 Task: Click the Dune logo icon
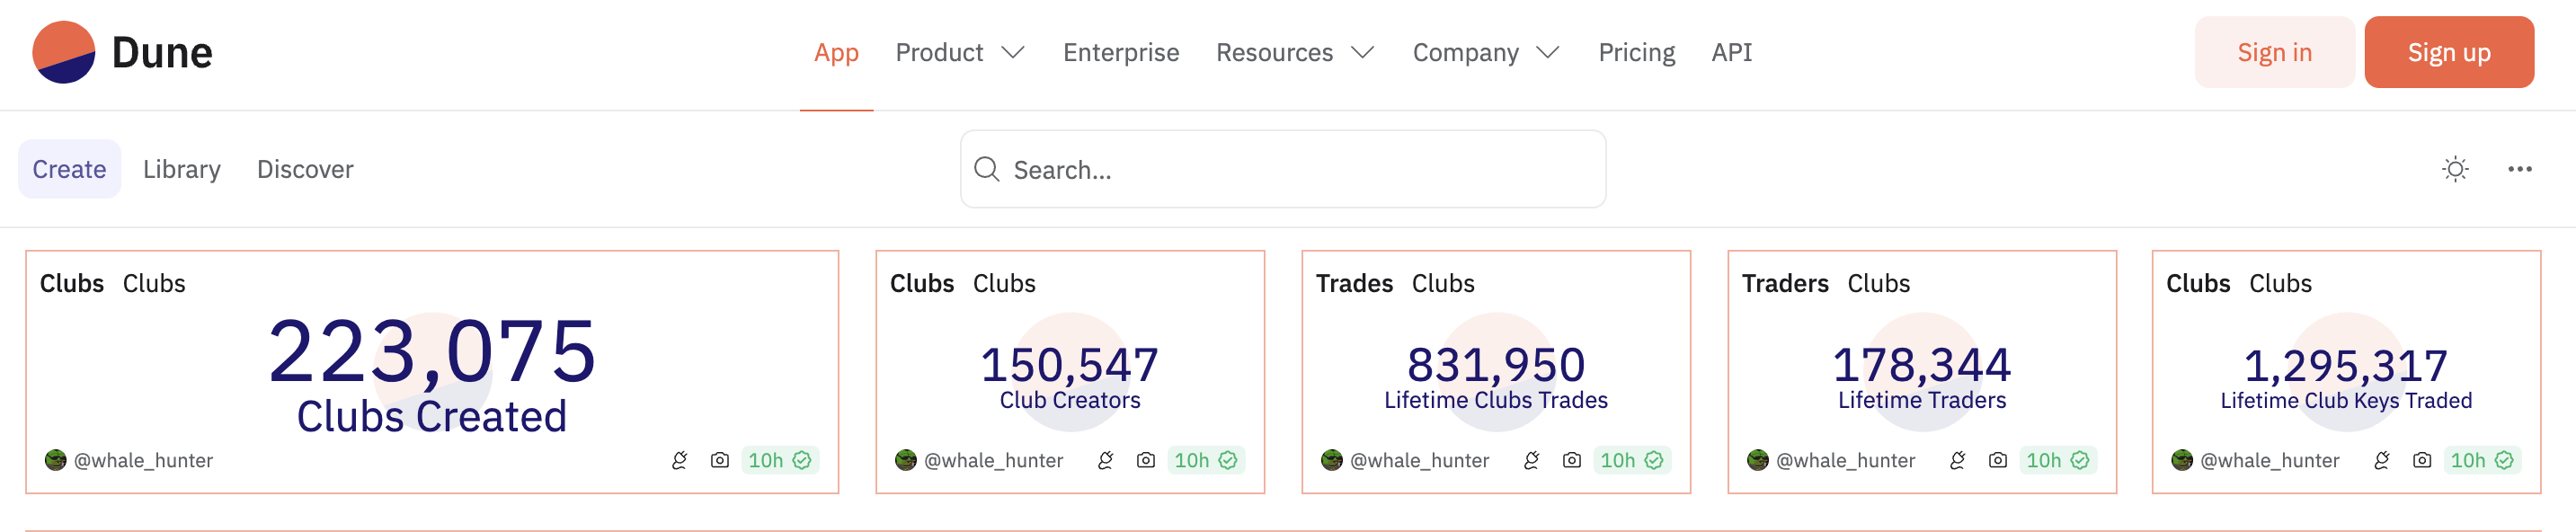(63, 52)
